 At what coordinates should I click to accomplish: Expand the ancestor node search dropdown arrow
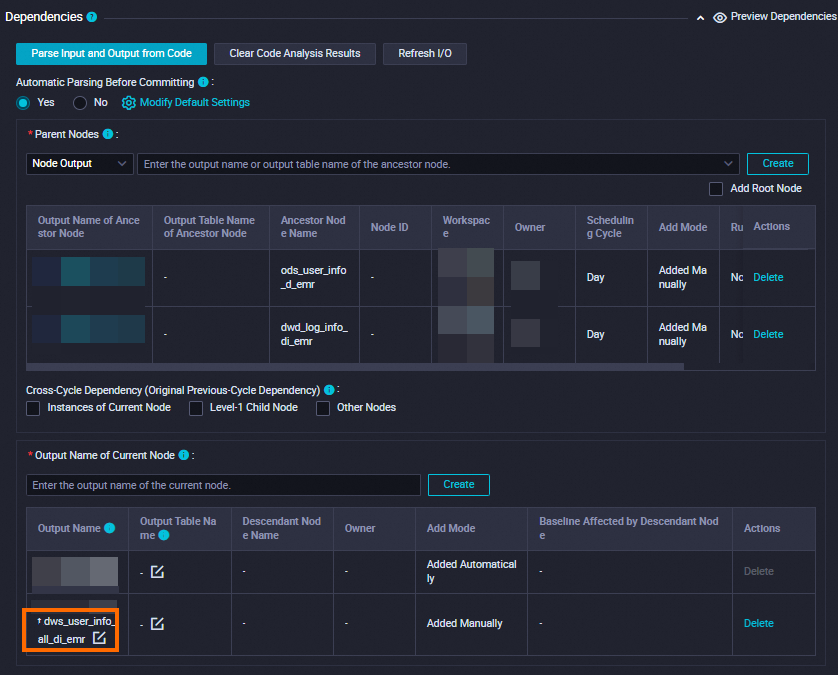(x=728, y=164)
